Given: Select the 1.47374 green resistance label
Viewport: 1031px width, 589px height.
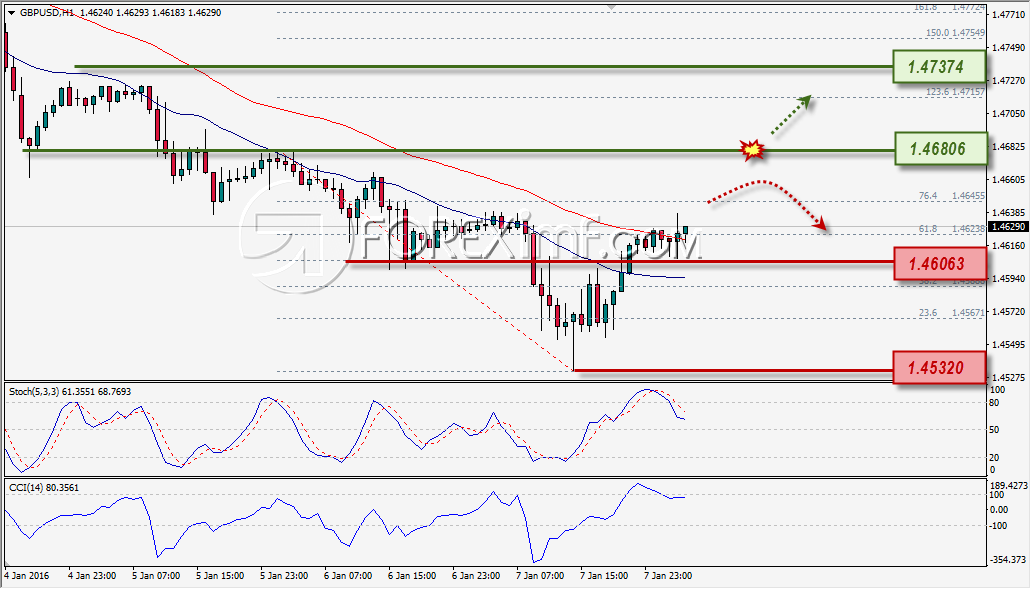Looking at the screenshot, I should pyautogui.click(x=939, y=66).
